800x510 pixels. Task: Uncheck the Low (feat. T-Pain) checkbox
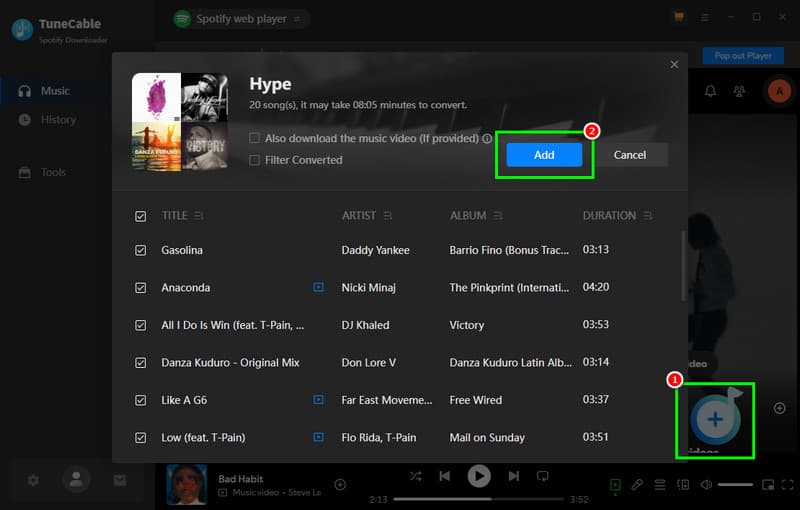[x=140, y=438]
